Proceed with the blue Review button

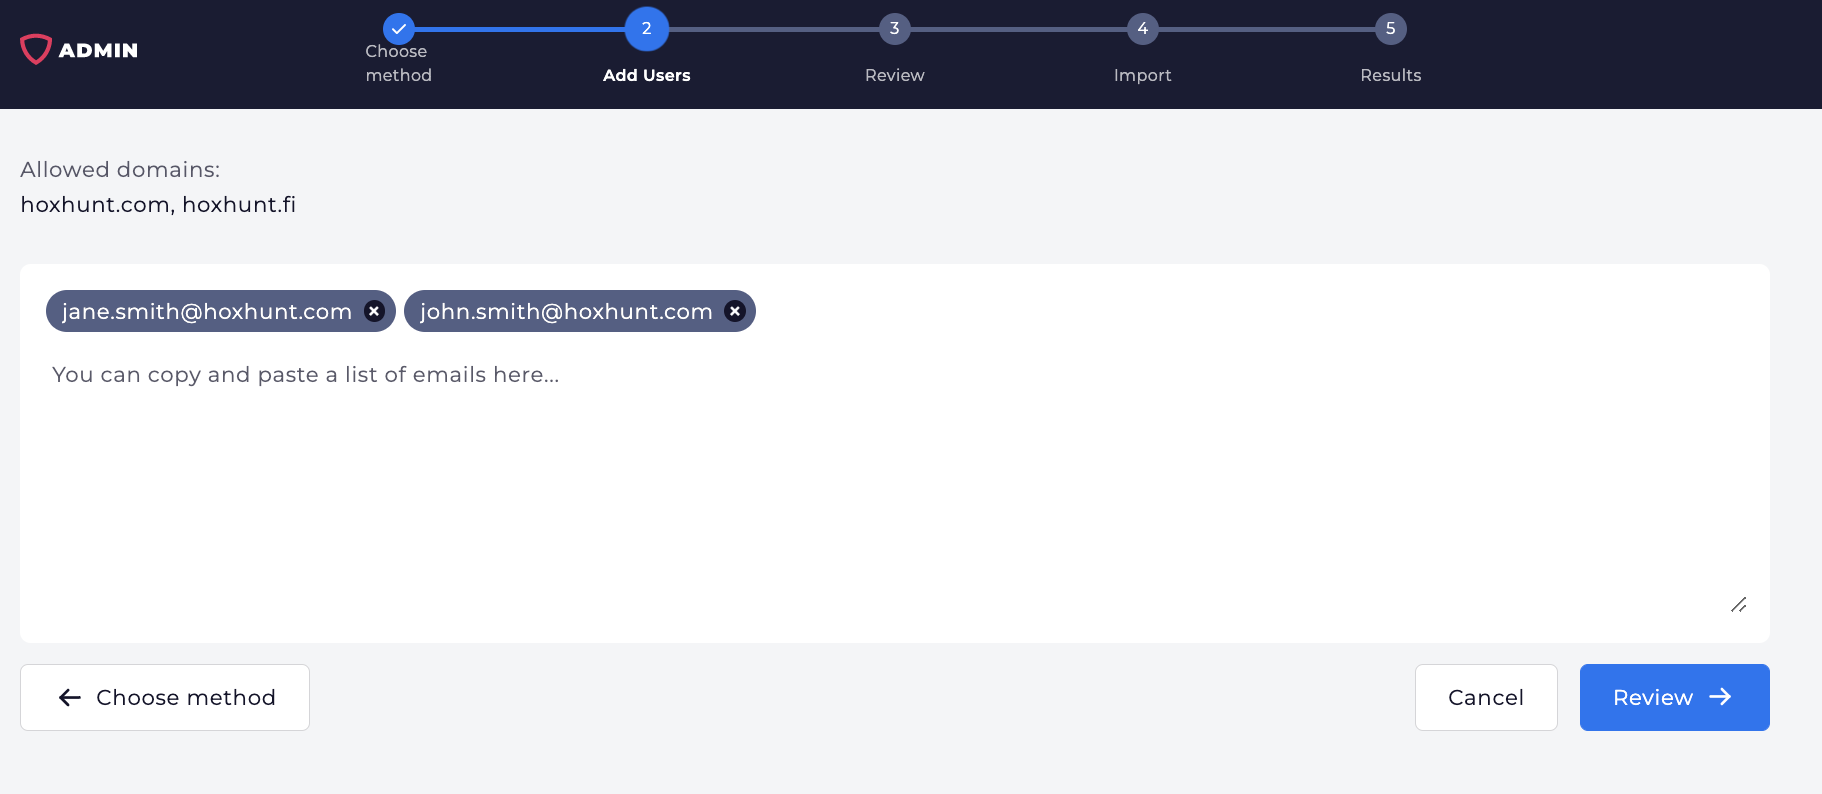(x=1675, y=697)
